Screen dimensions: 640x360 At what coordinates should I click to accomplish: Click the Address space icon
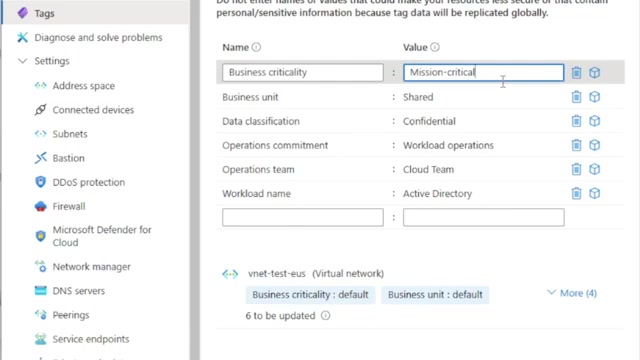coord(40,86)
